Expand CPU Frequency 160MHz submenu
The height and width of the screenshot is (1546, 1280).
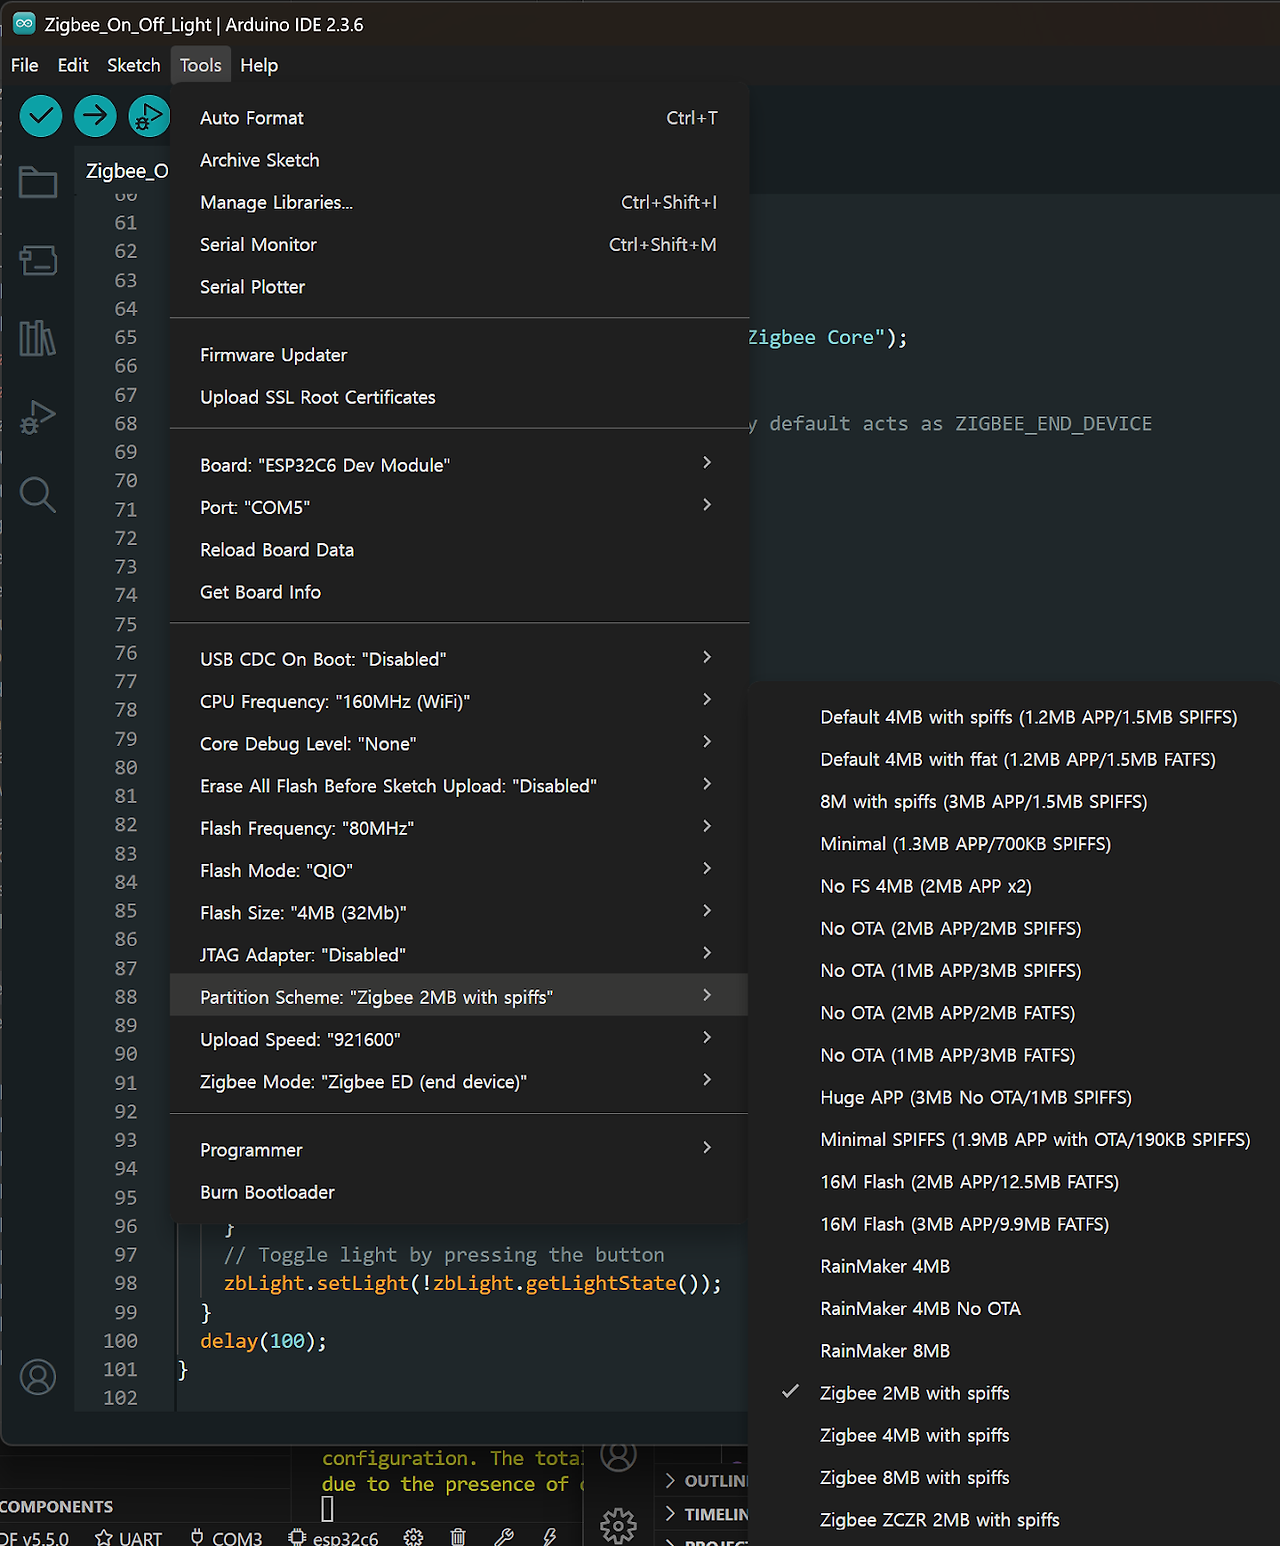(x=459, y=701)
